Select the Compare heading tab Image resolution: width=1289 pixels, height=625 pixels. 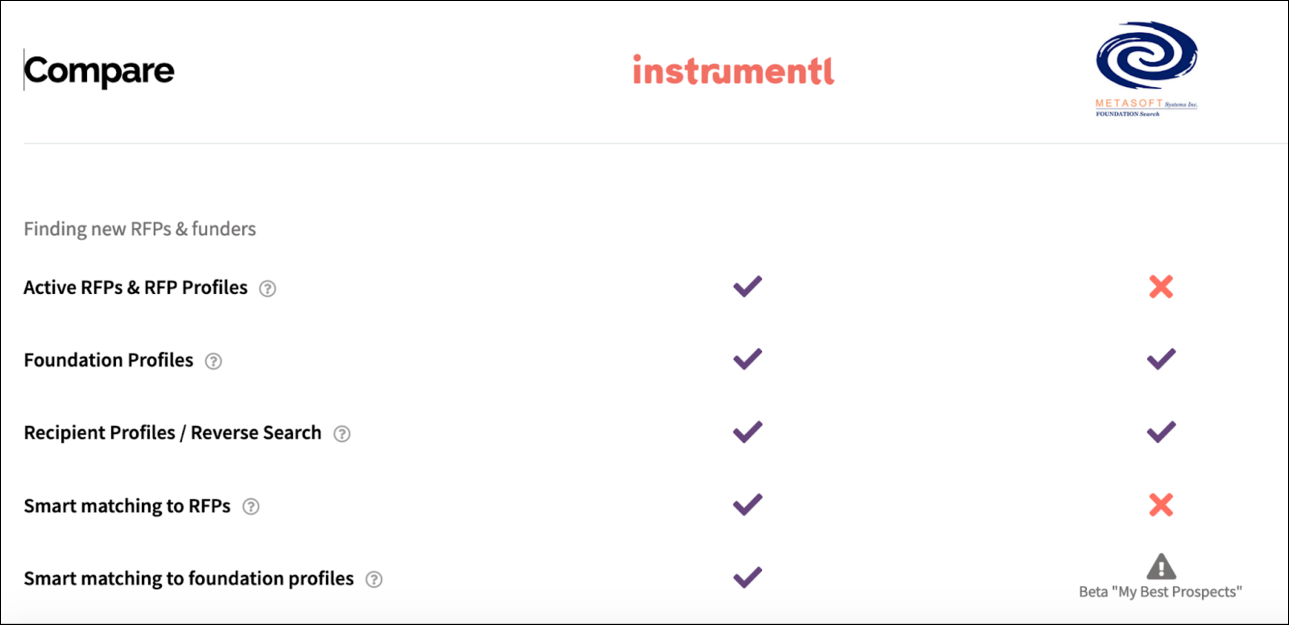(99, 70)
